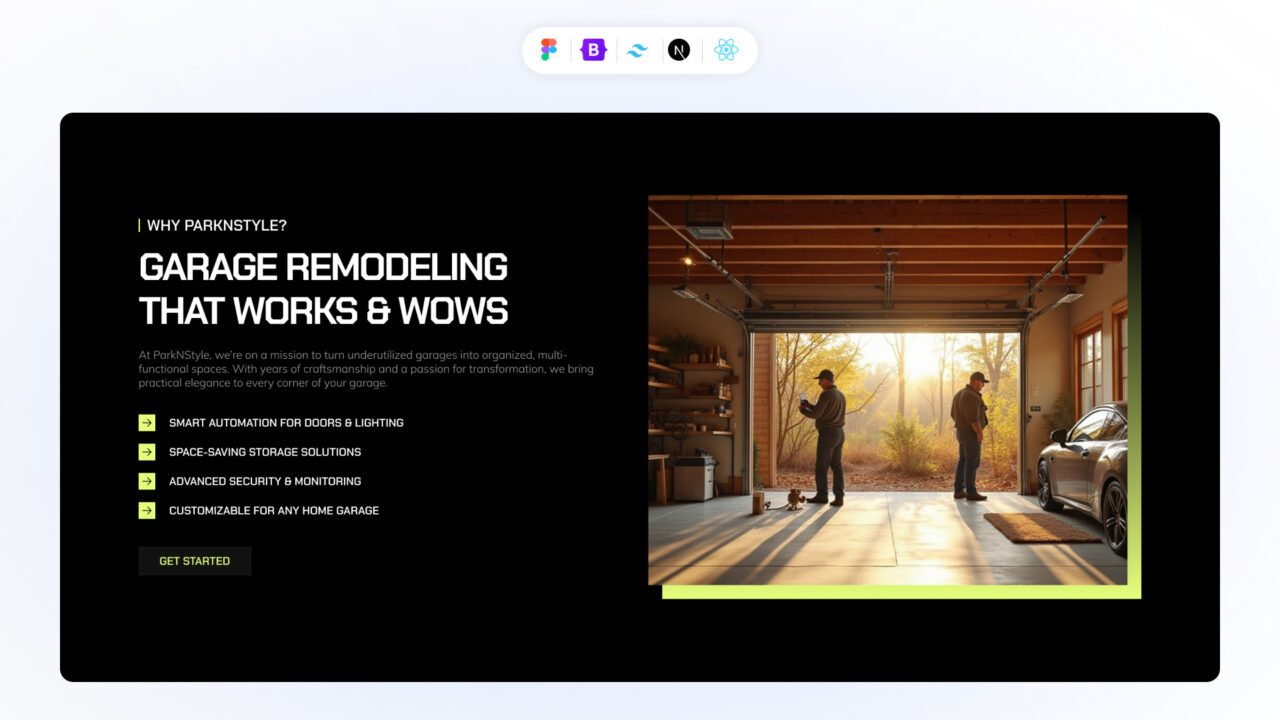Select the arrow icon next to Customizable feature
The image size is (1280, 720).
(146, 510)
